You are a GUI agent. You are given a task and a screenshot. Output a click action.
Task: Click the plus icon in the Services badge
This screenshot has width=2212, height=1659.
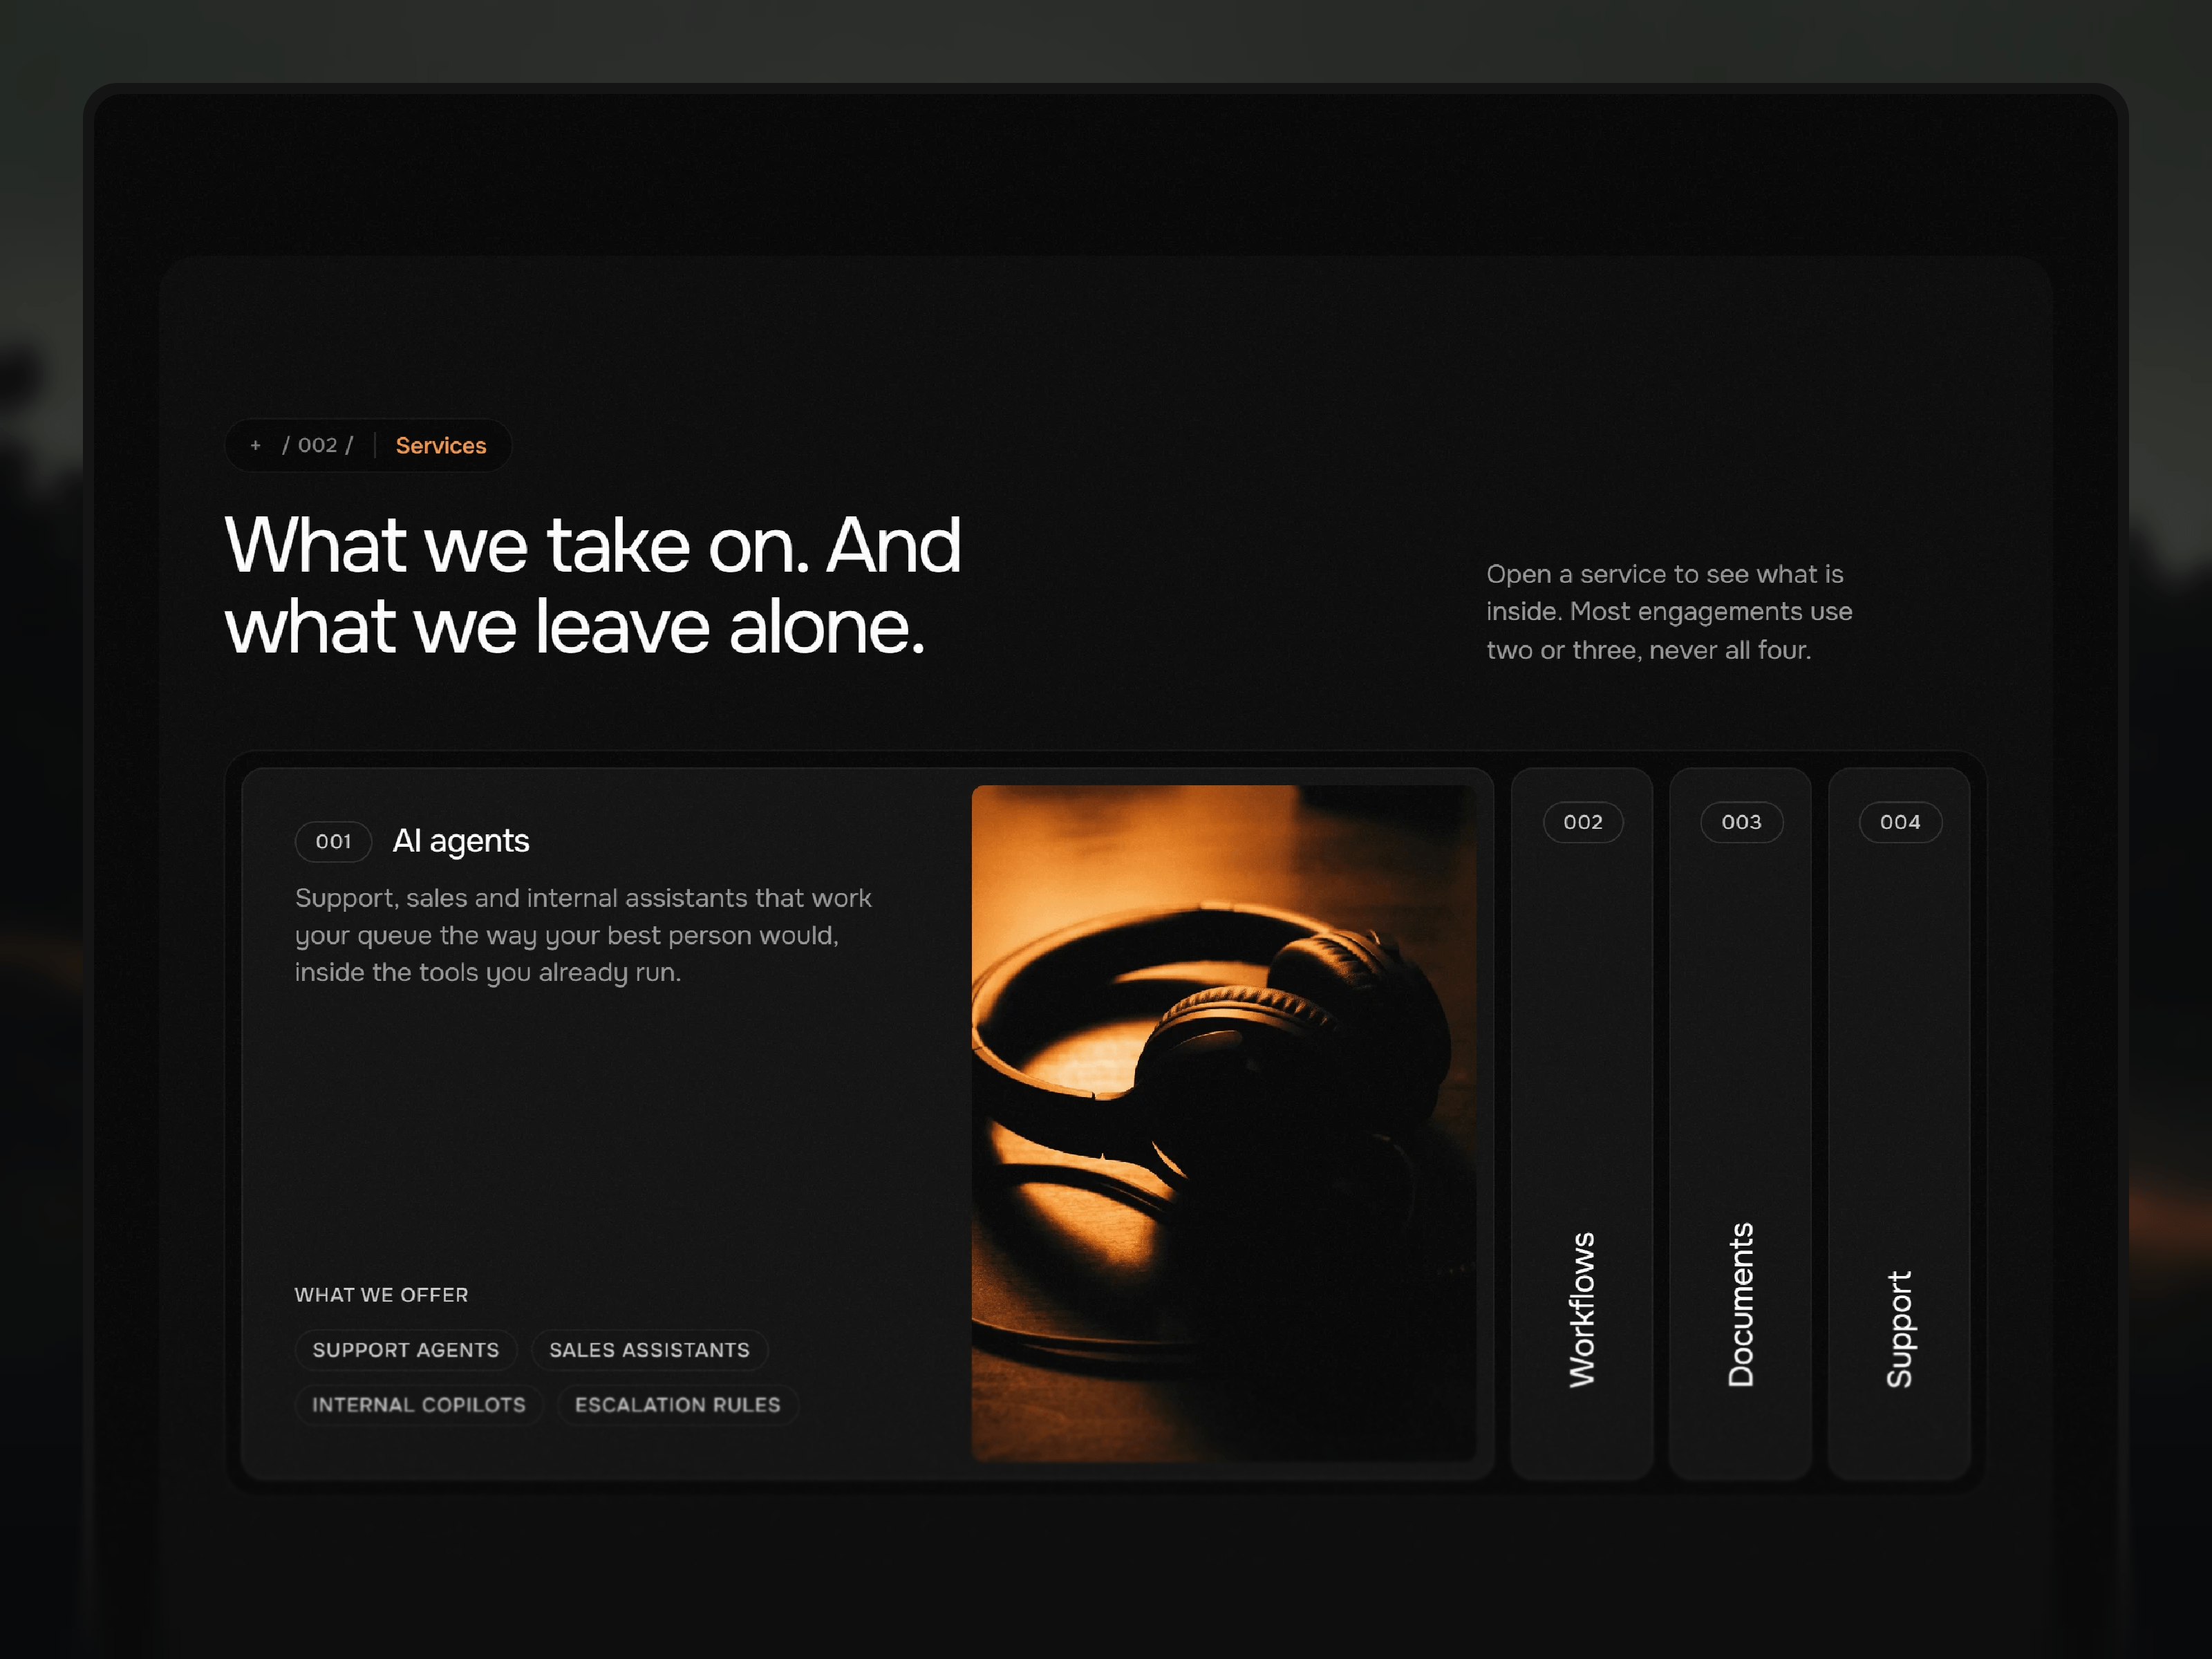click(x=256, y=445)
